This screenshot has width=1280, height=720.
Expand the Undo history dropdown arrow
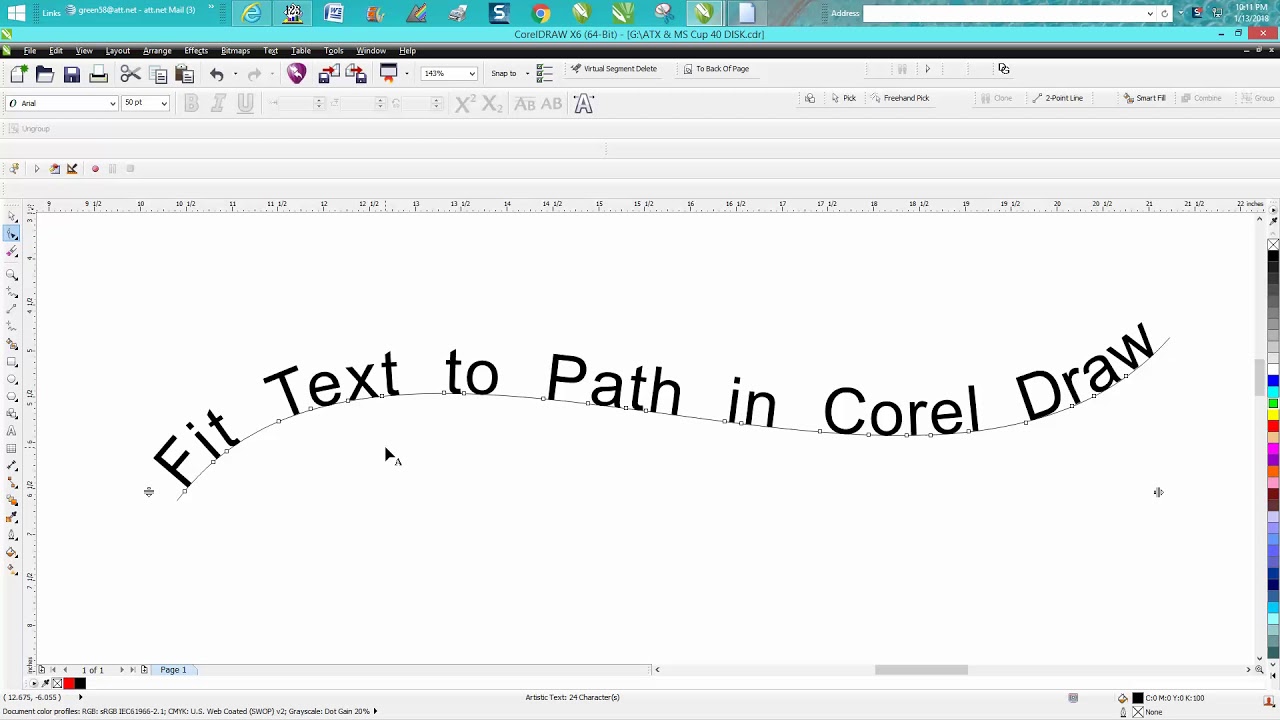[x=235, y=74]
